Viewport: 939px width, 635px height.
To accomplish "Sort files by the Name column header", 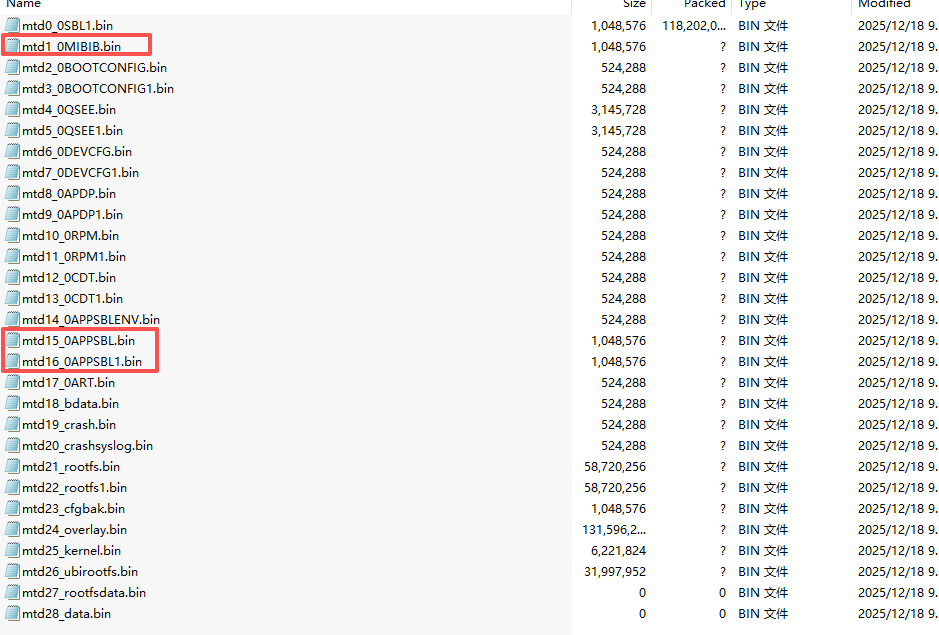I will (23, 5).
